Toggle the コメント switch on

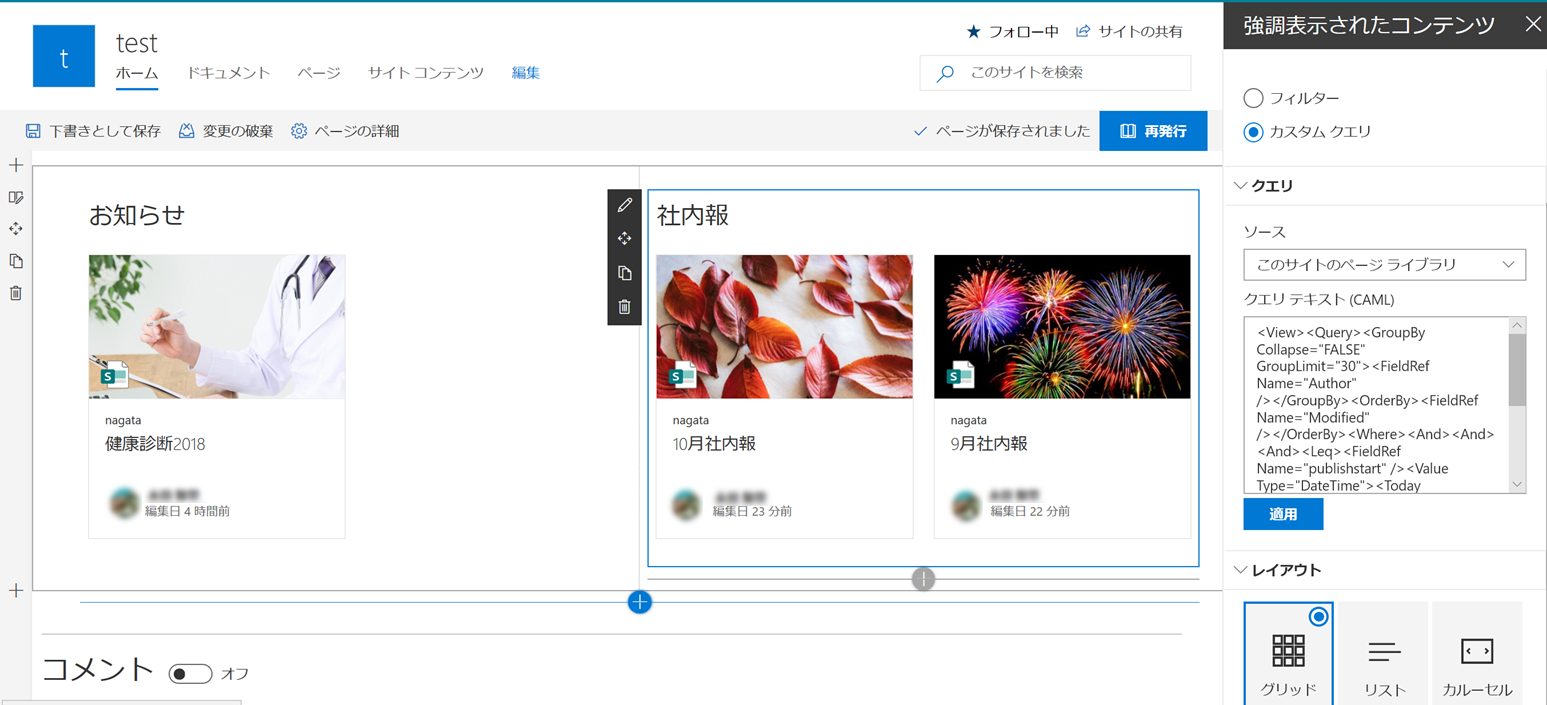click(190, 674)
